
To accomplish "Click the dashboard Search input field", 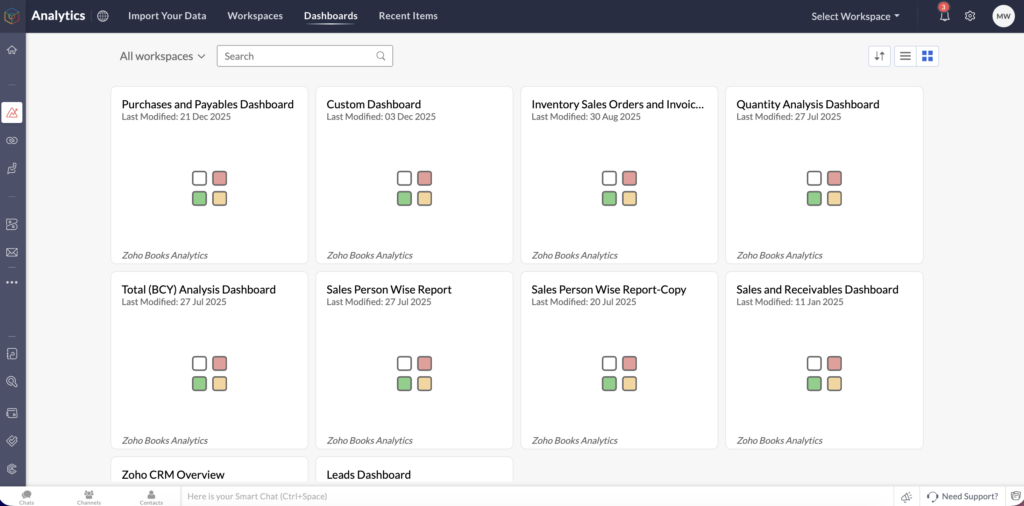I will coord(298,56).
